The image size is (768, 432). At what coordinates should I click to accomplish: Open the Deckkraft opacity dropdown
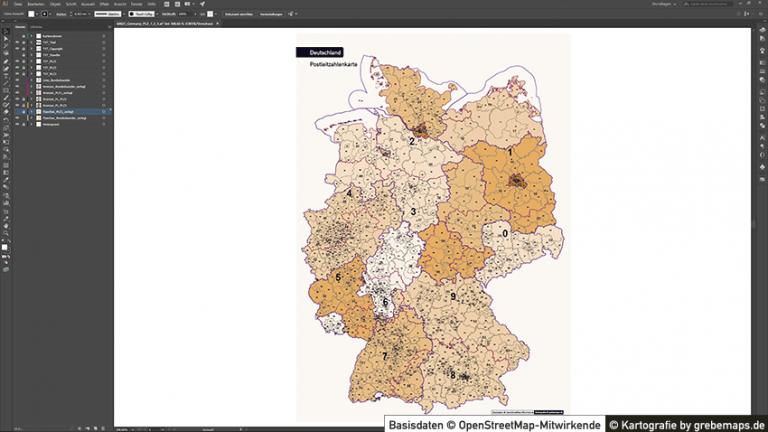coord(196,14)
